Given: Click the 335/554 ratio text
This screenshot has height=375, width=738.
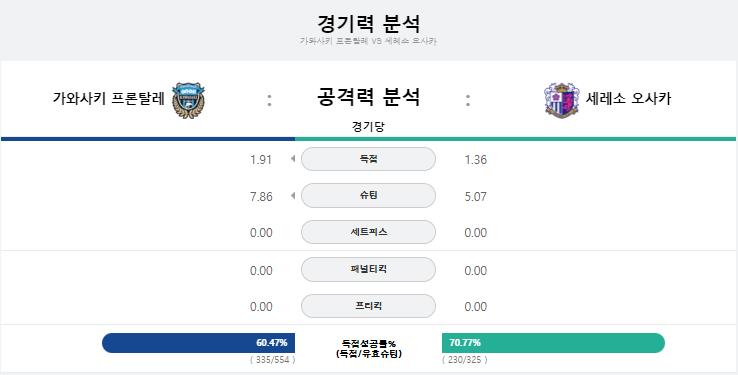Looking at the screenshot, I should (x=273, y=360).
